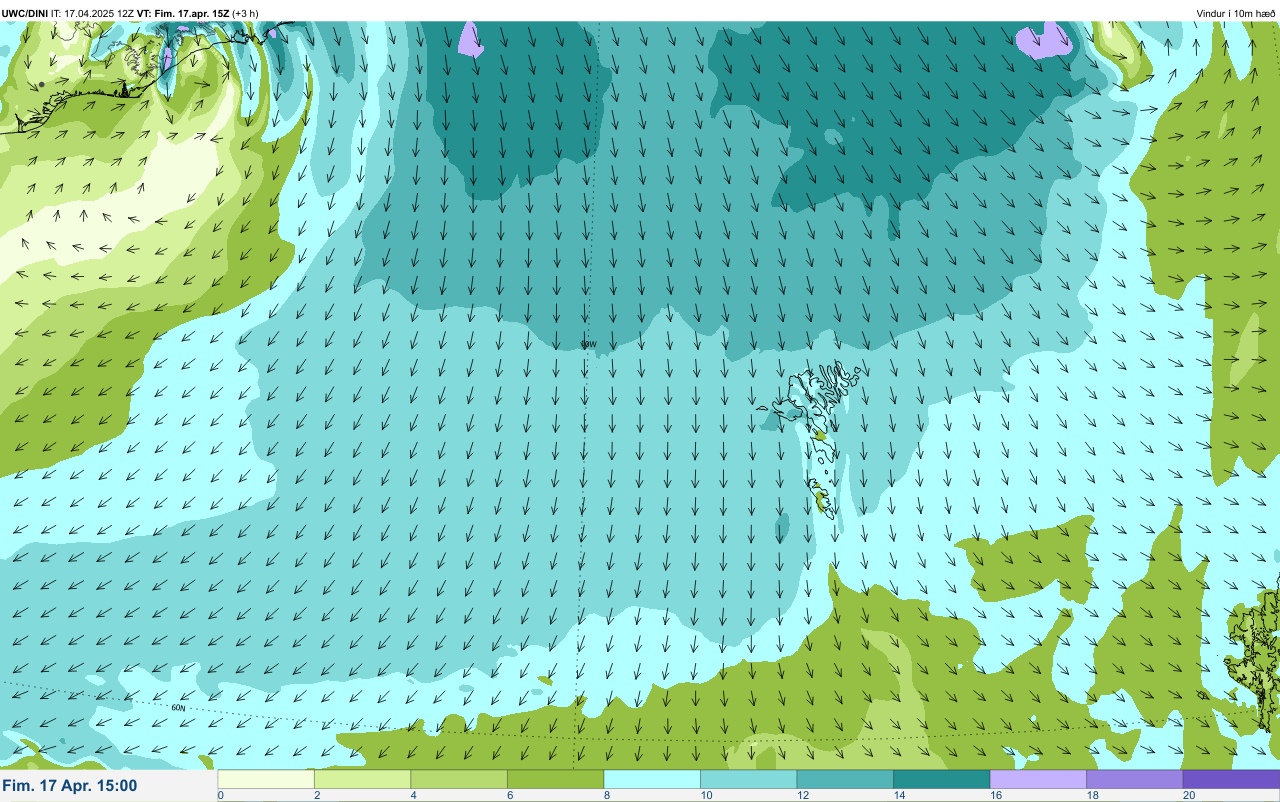
Task: Click the legend scale value 6
Action: pyautogui.click(x=508, y=796)
